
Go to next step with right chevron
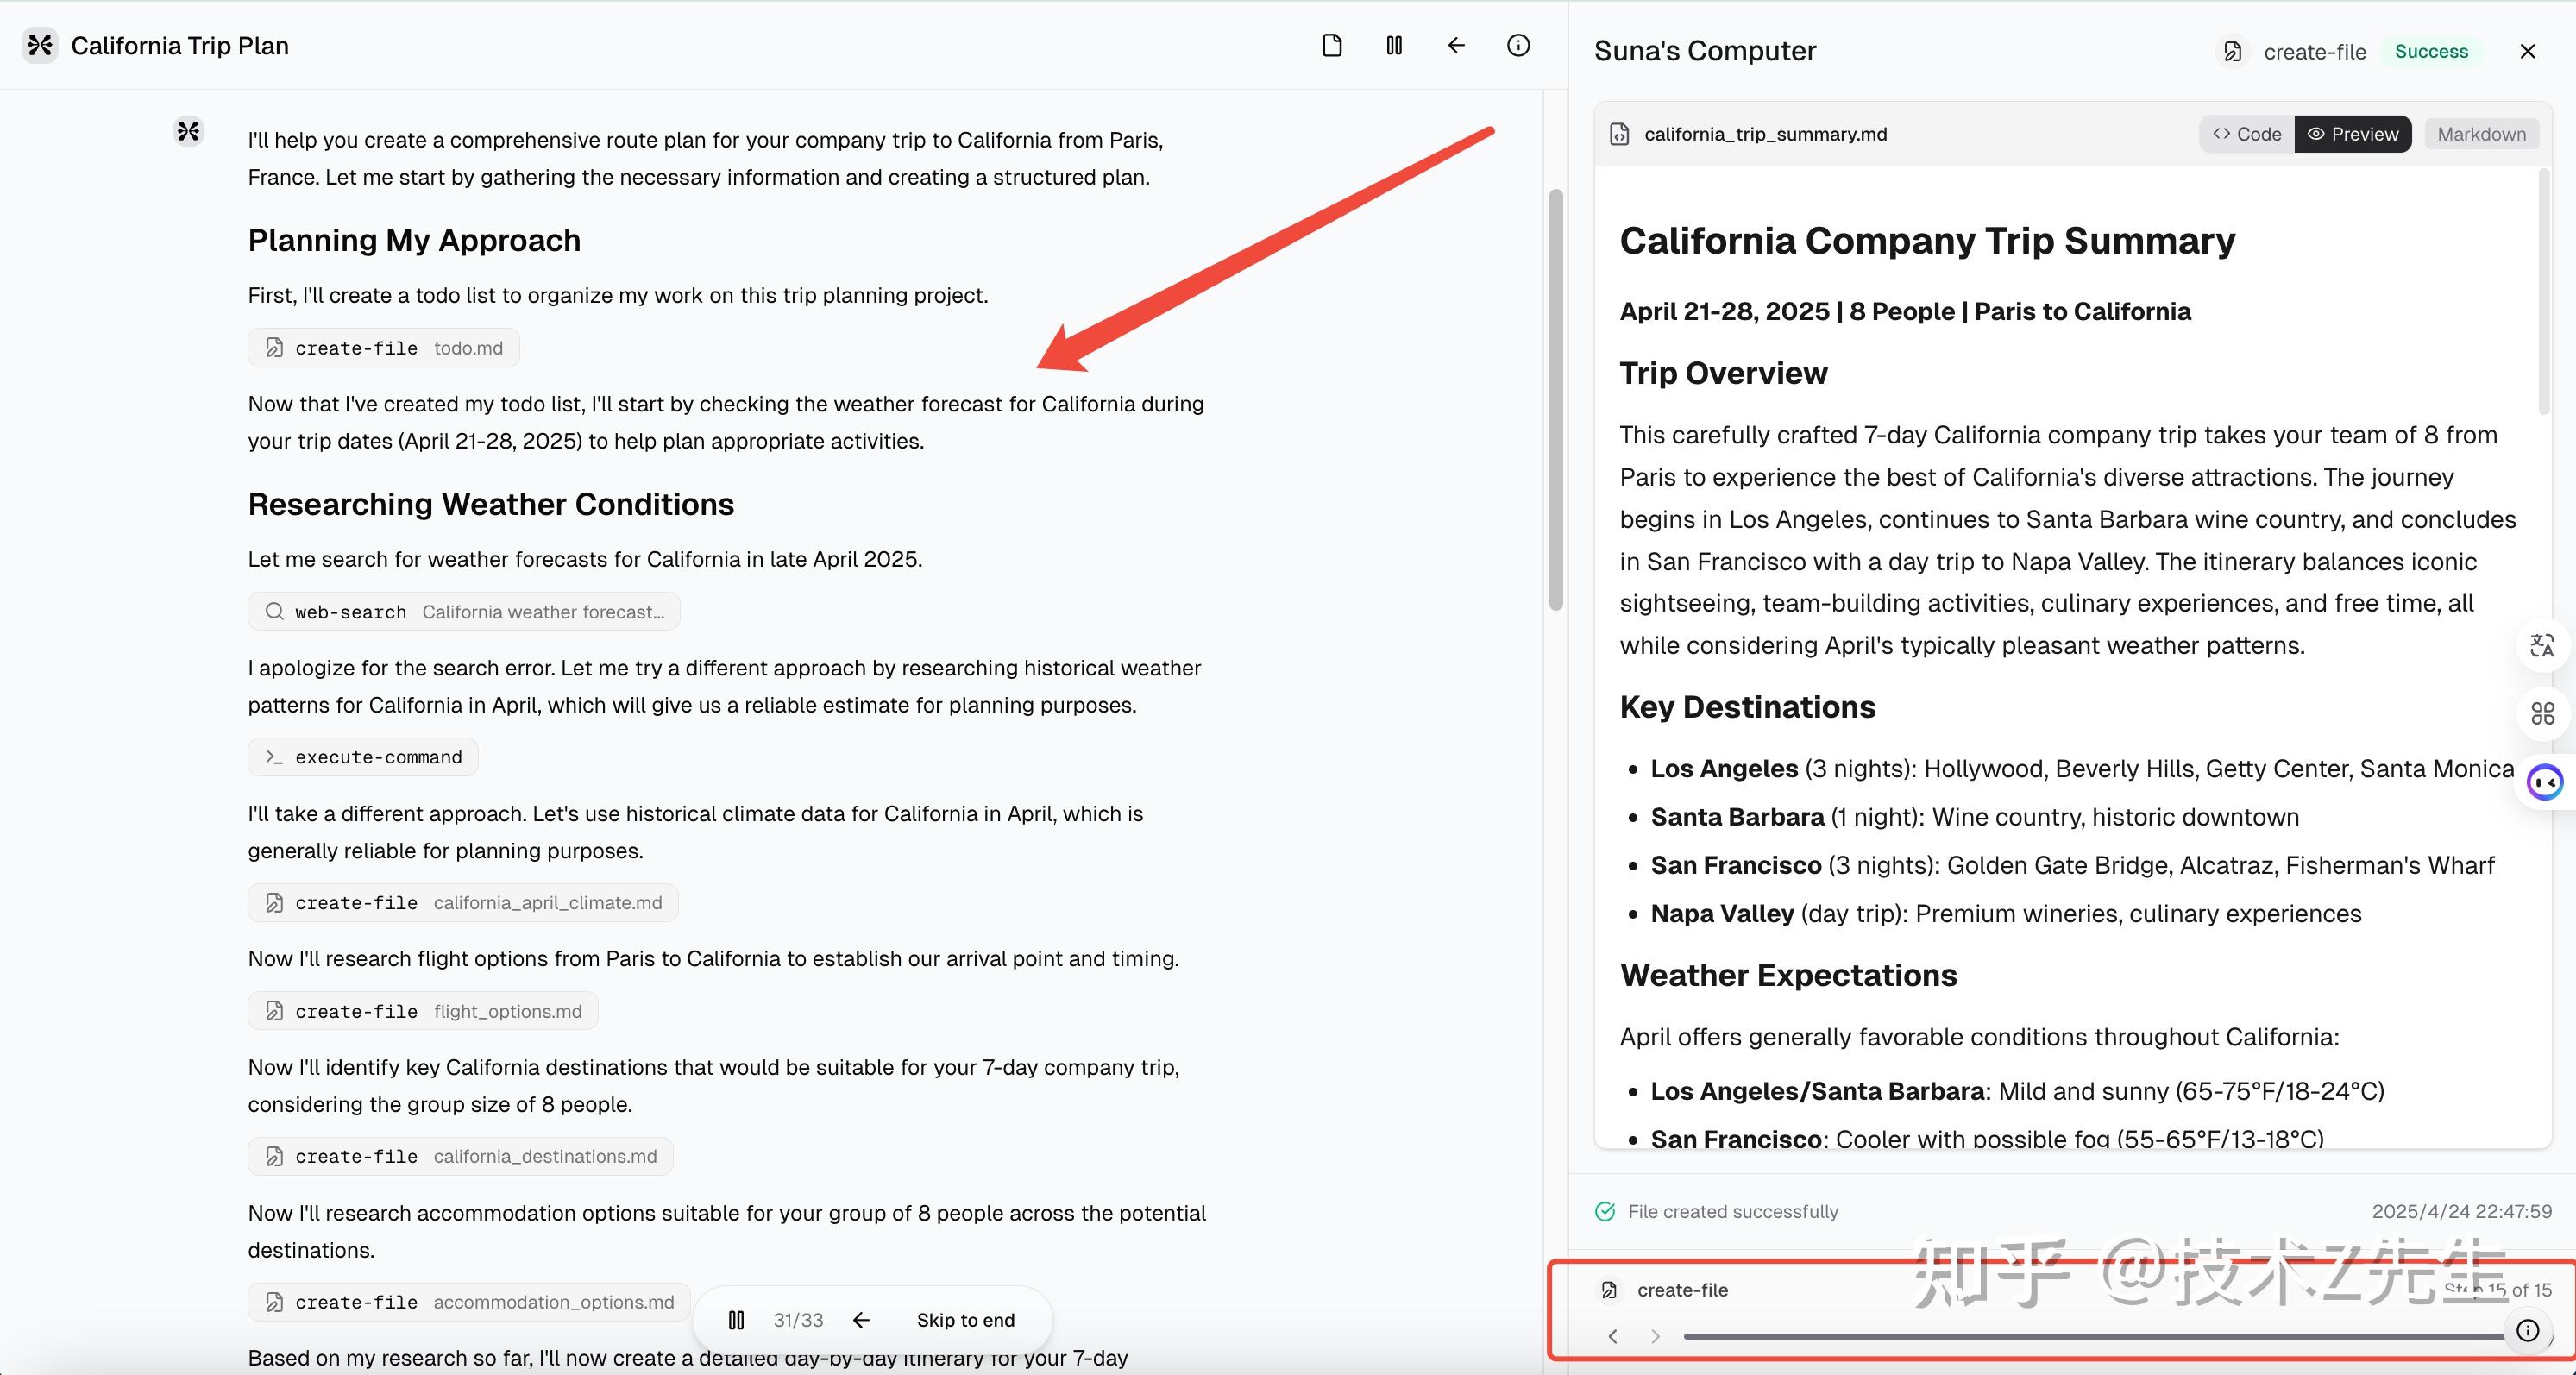pyautogui.click(x=1655, y=1336)
